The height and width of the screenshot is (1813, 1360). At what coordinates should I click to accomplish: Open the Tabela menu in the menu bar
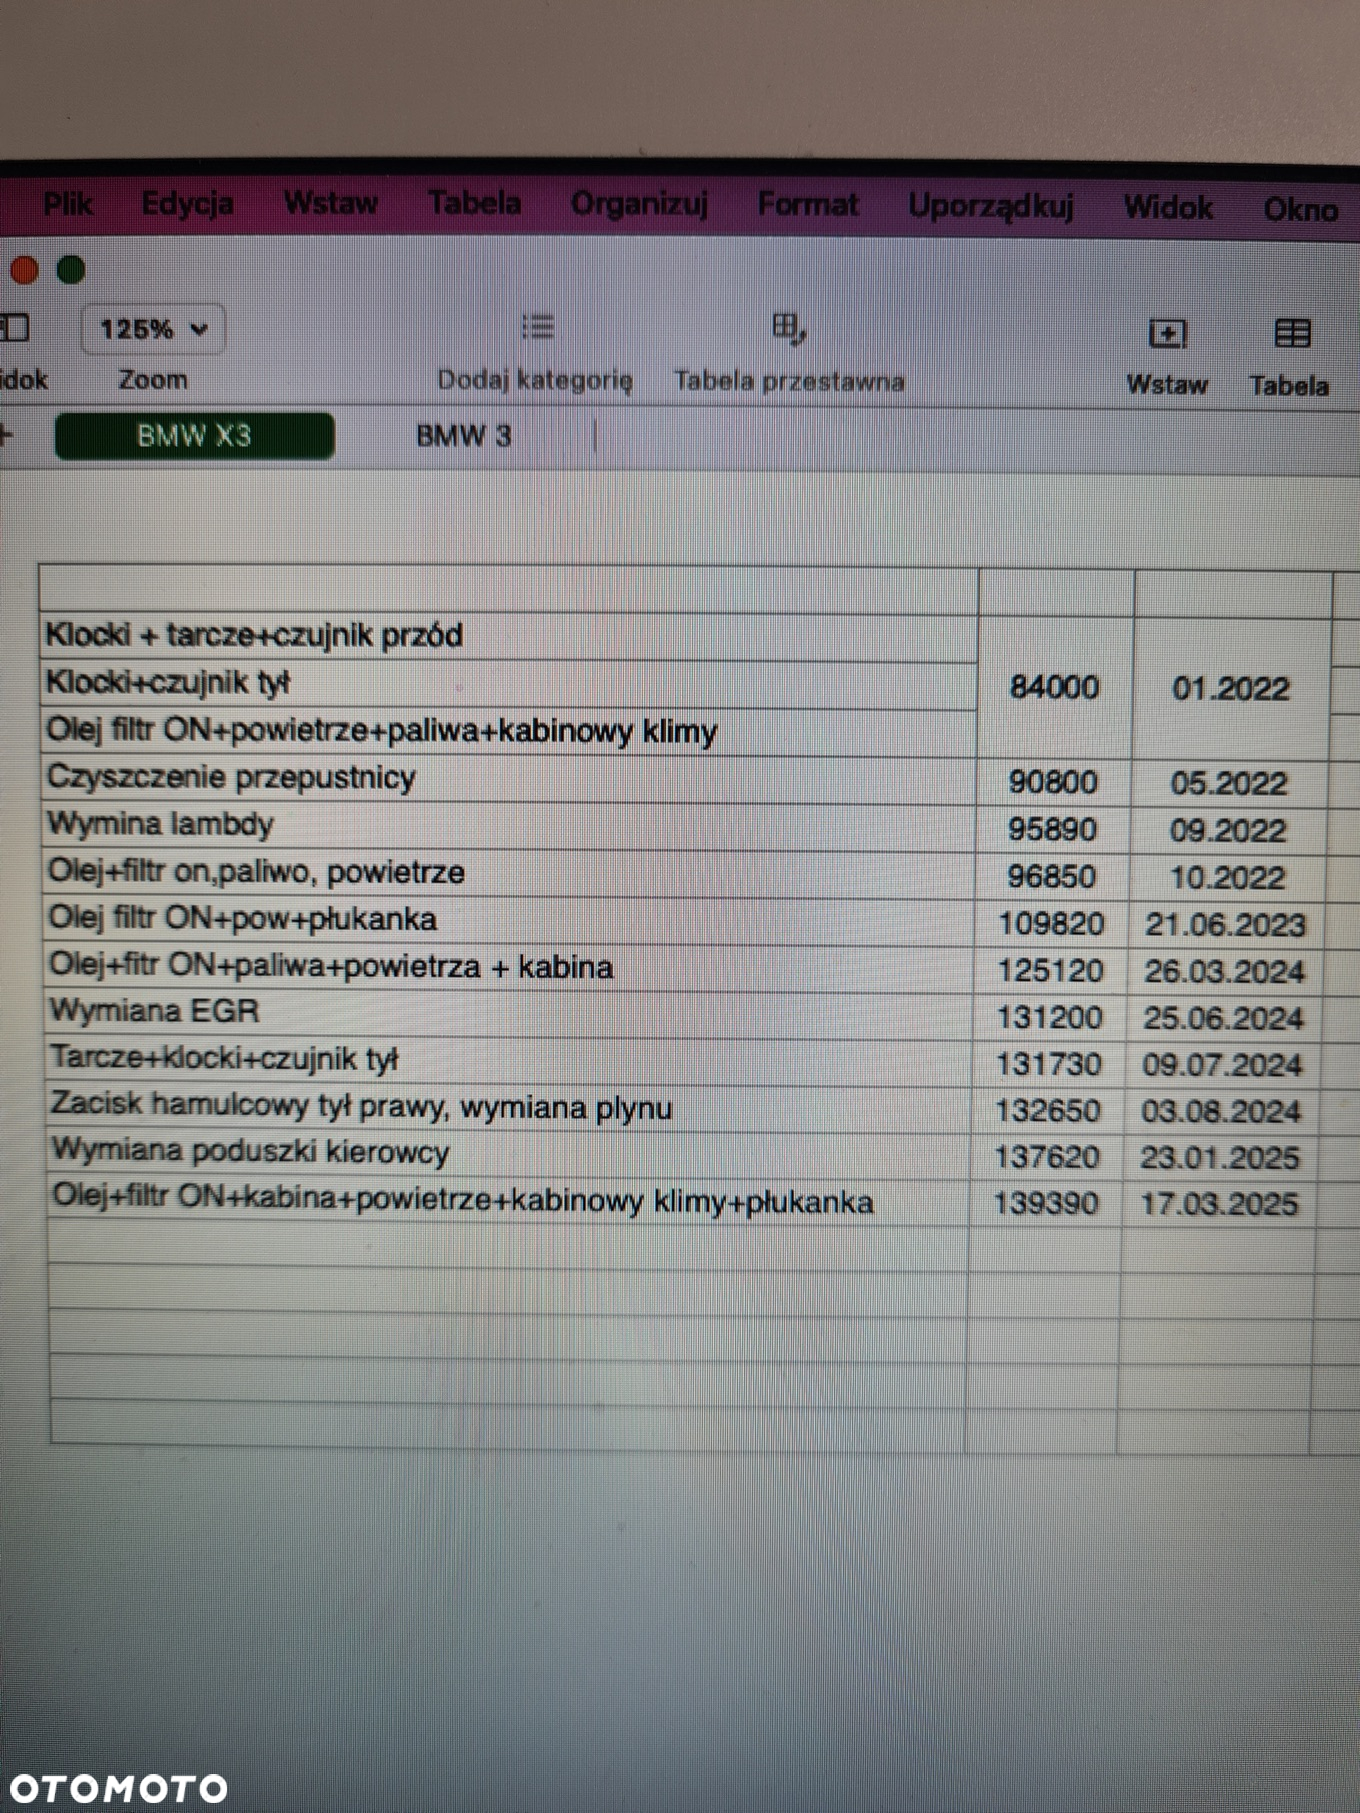pos(474,203)
